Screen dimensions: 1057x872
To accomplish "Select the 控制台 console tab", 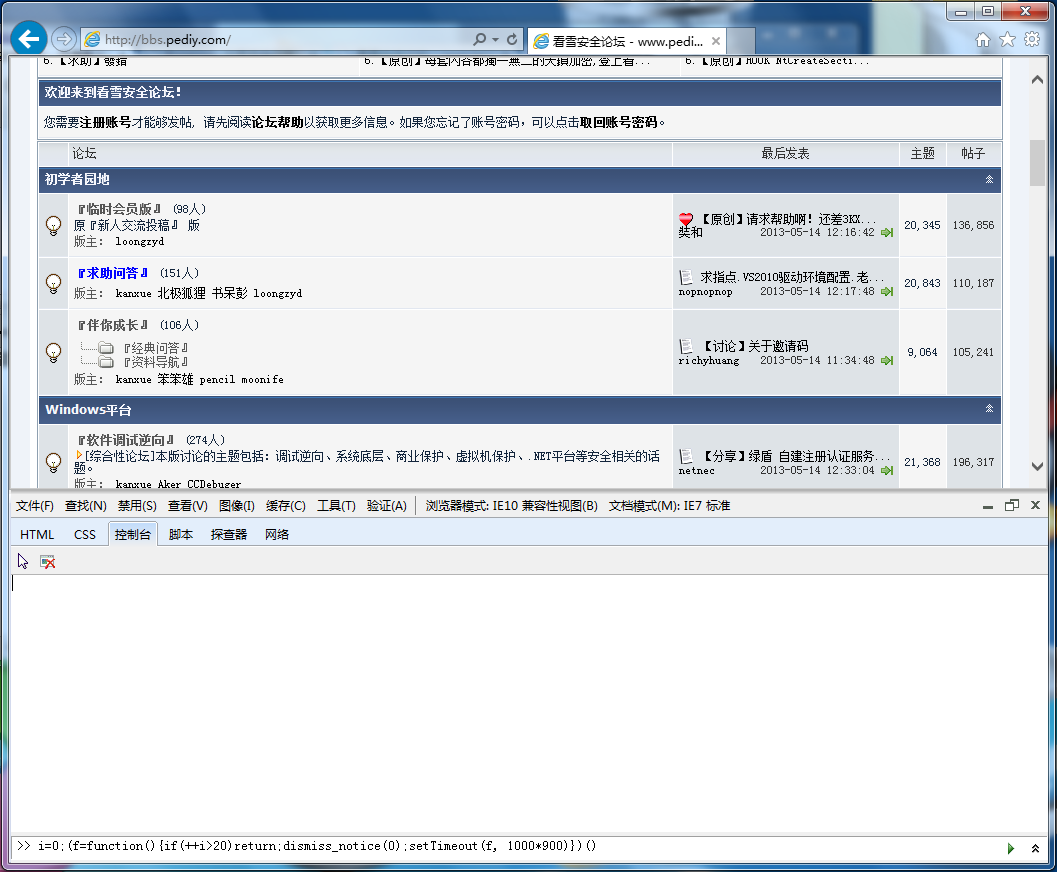I will 133,534.
